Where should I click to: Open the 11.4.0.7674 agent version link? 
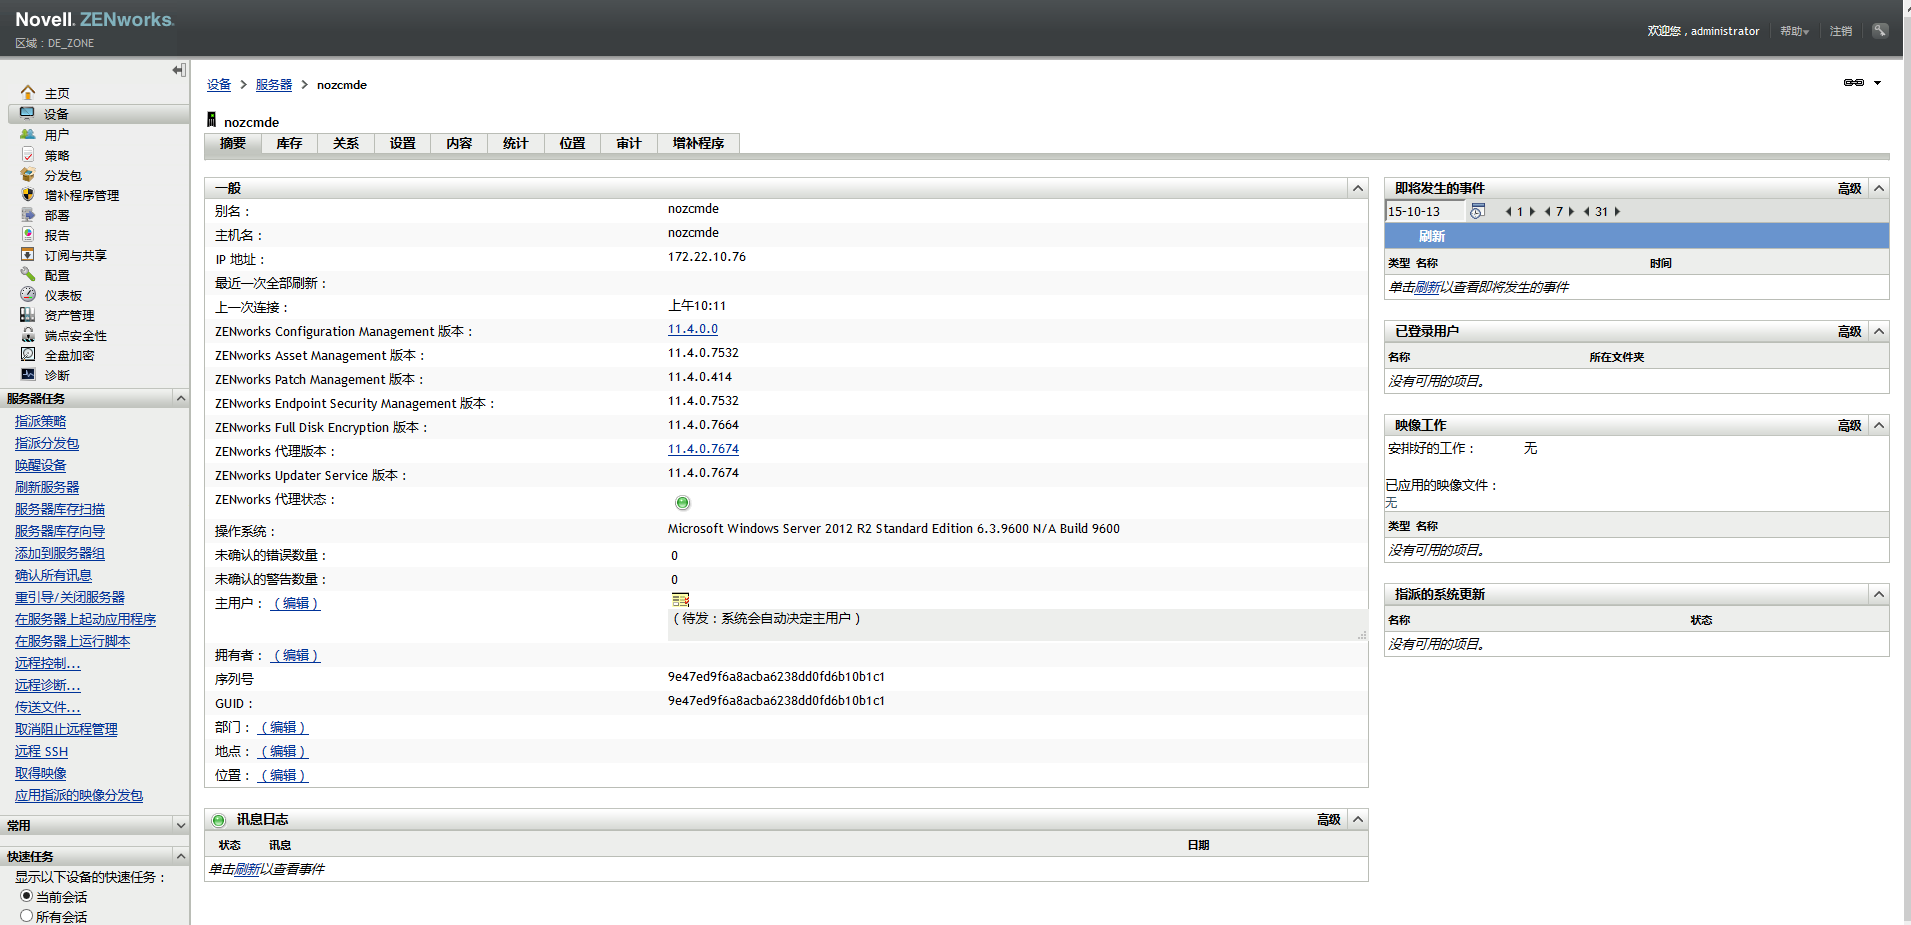[x=704, y=449]
